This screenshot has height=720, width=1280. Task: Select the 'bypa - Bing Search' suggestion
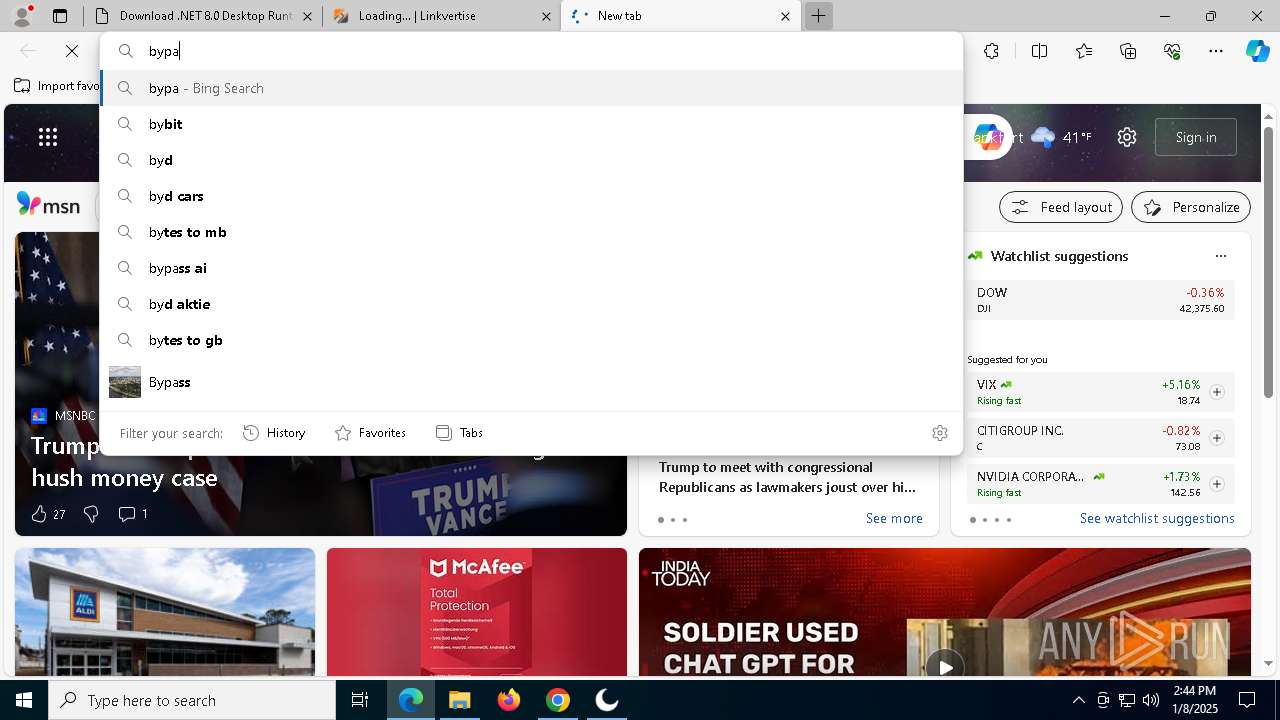[x=531, y=88]
